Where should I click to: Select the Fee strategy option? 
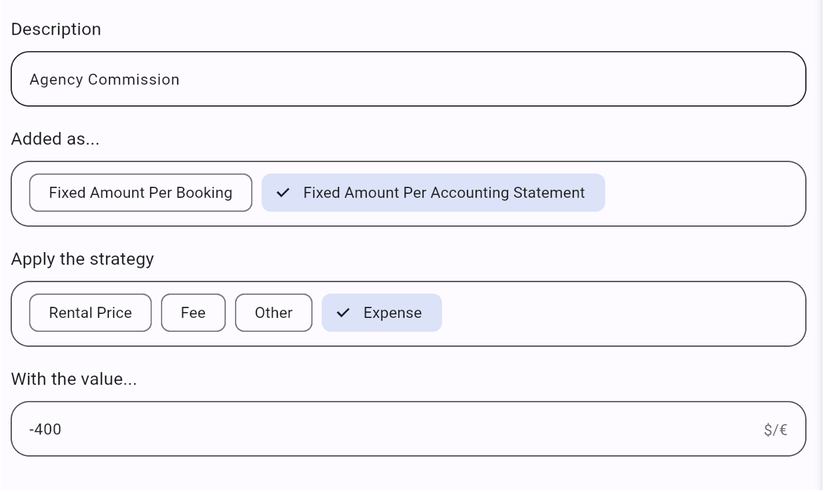193,313
